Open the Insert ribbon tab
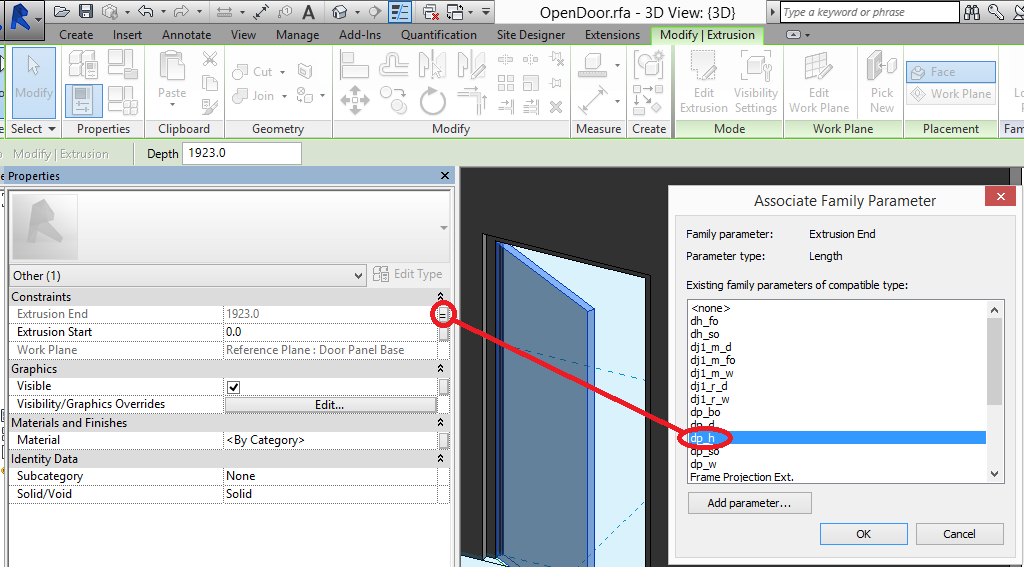The width and height of the screenshot is (1024, 567). point(127,35)
